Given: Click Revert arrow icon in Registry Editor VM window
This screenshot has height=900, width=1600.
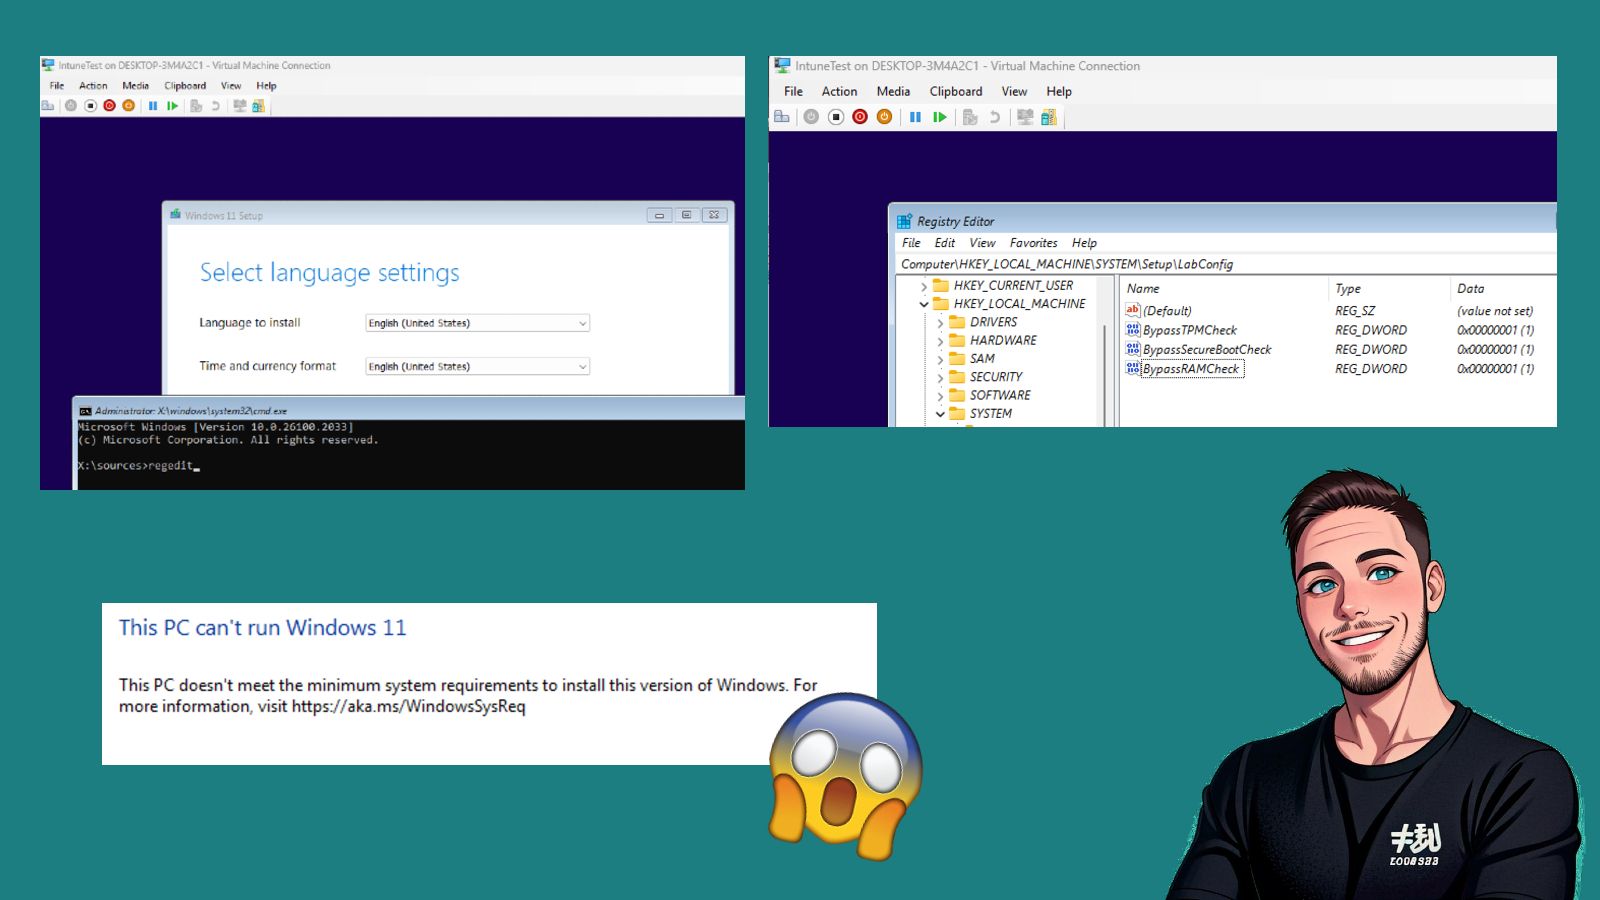Looking at the screenshot, I should coord(994,117).
